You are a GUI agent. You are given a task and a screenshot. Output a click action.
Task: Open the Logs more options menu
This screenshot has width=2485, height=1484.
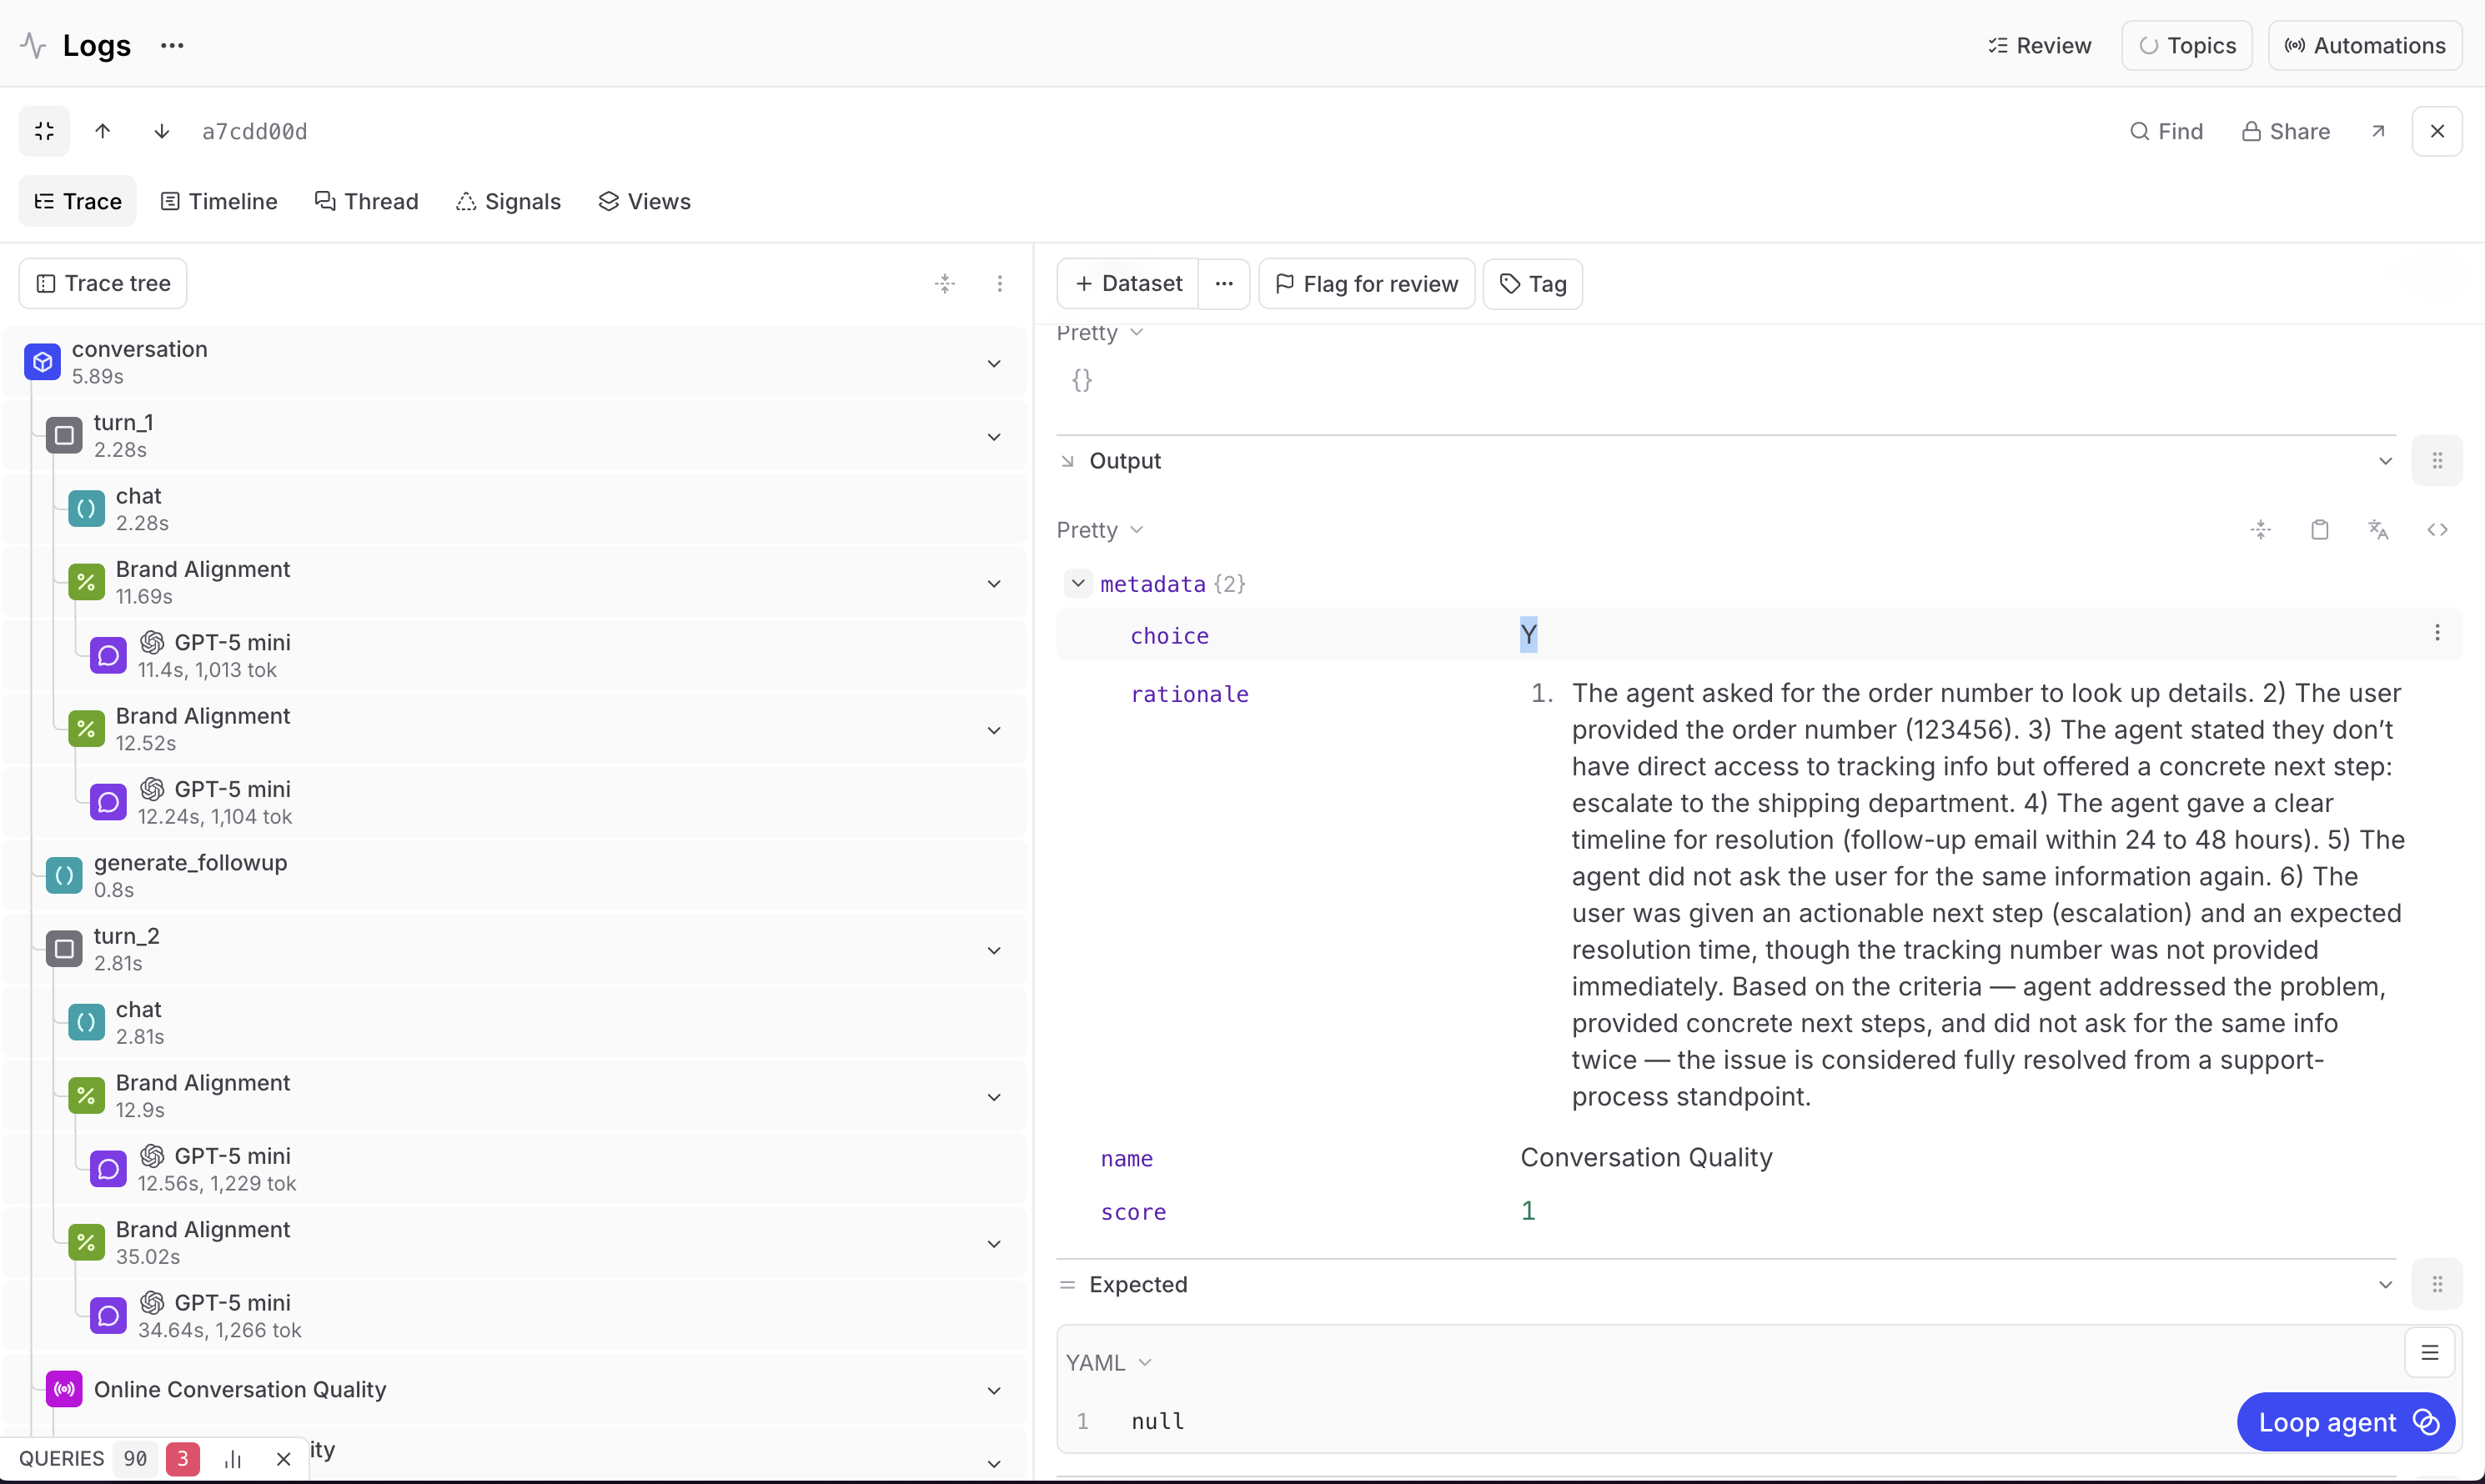click(x=172, y=45)
